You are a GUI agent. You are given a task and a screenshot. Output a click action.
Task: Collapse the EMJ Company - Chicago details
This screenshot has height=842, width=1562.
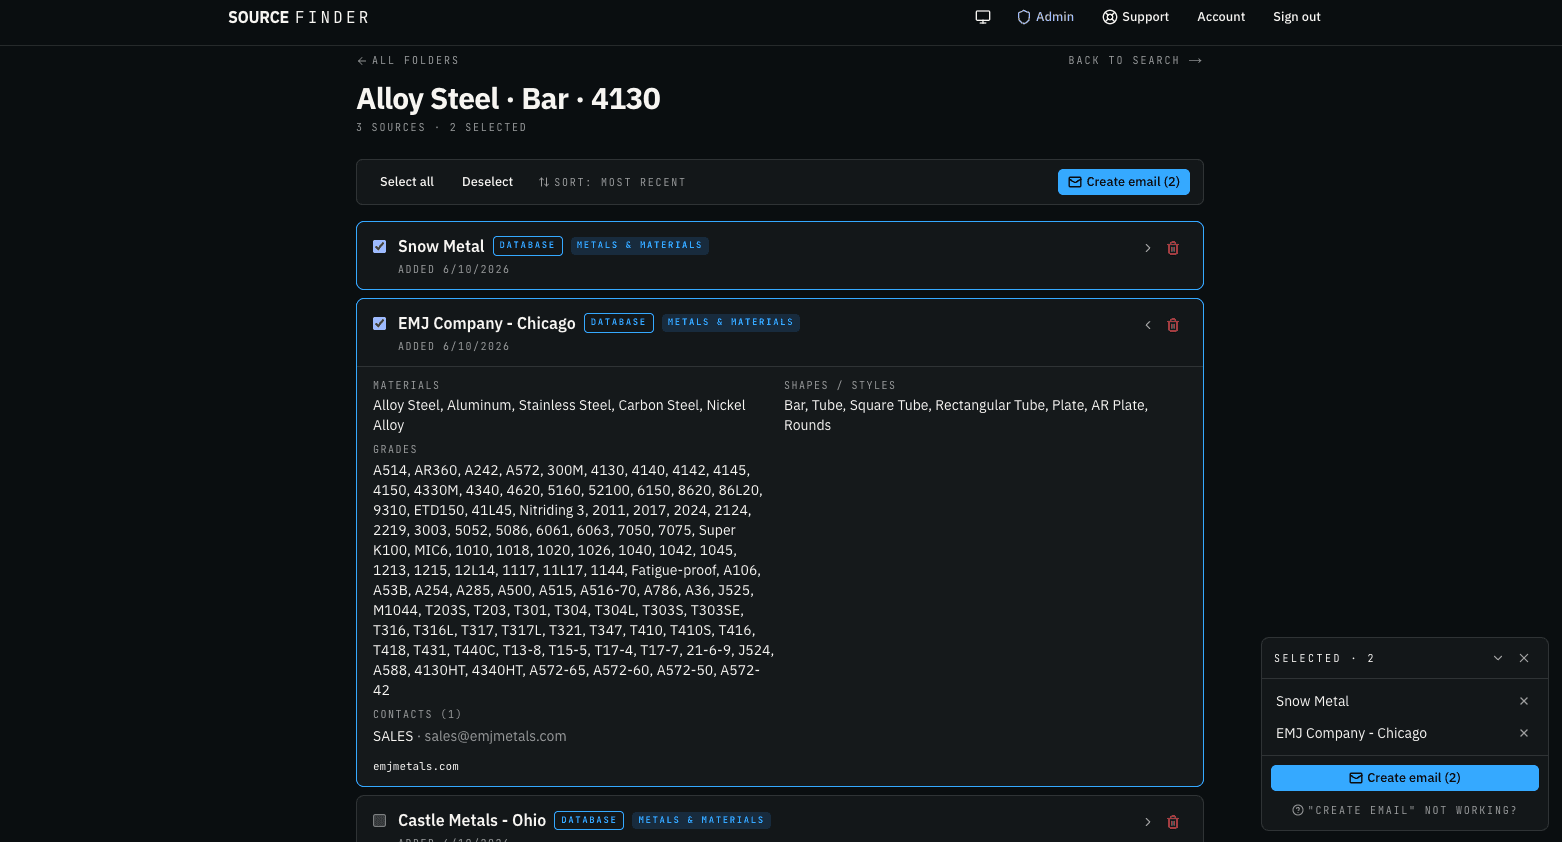1148,325
